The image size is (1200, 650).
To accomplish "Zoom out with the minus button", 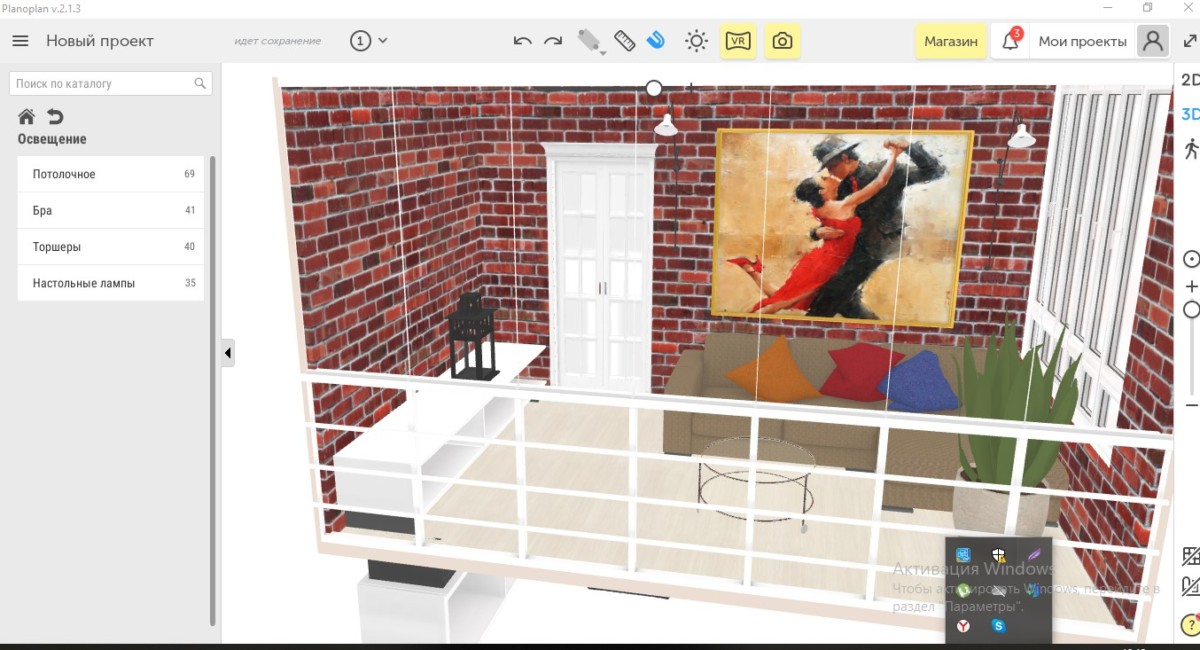I will (1191, 405).
